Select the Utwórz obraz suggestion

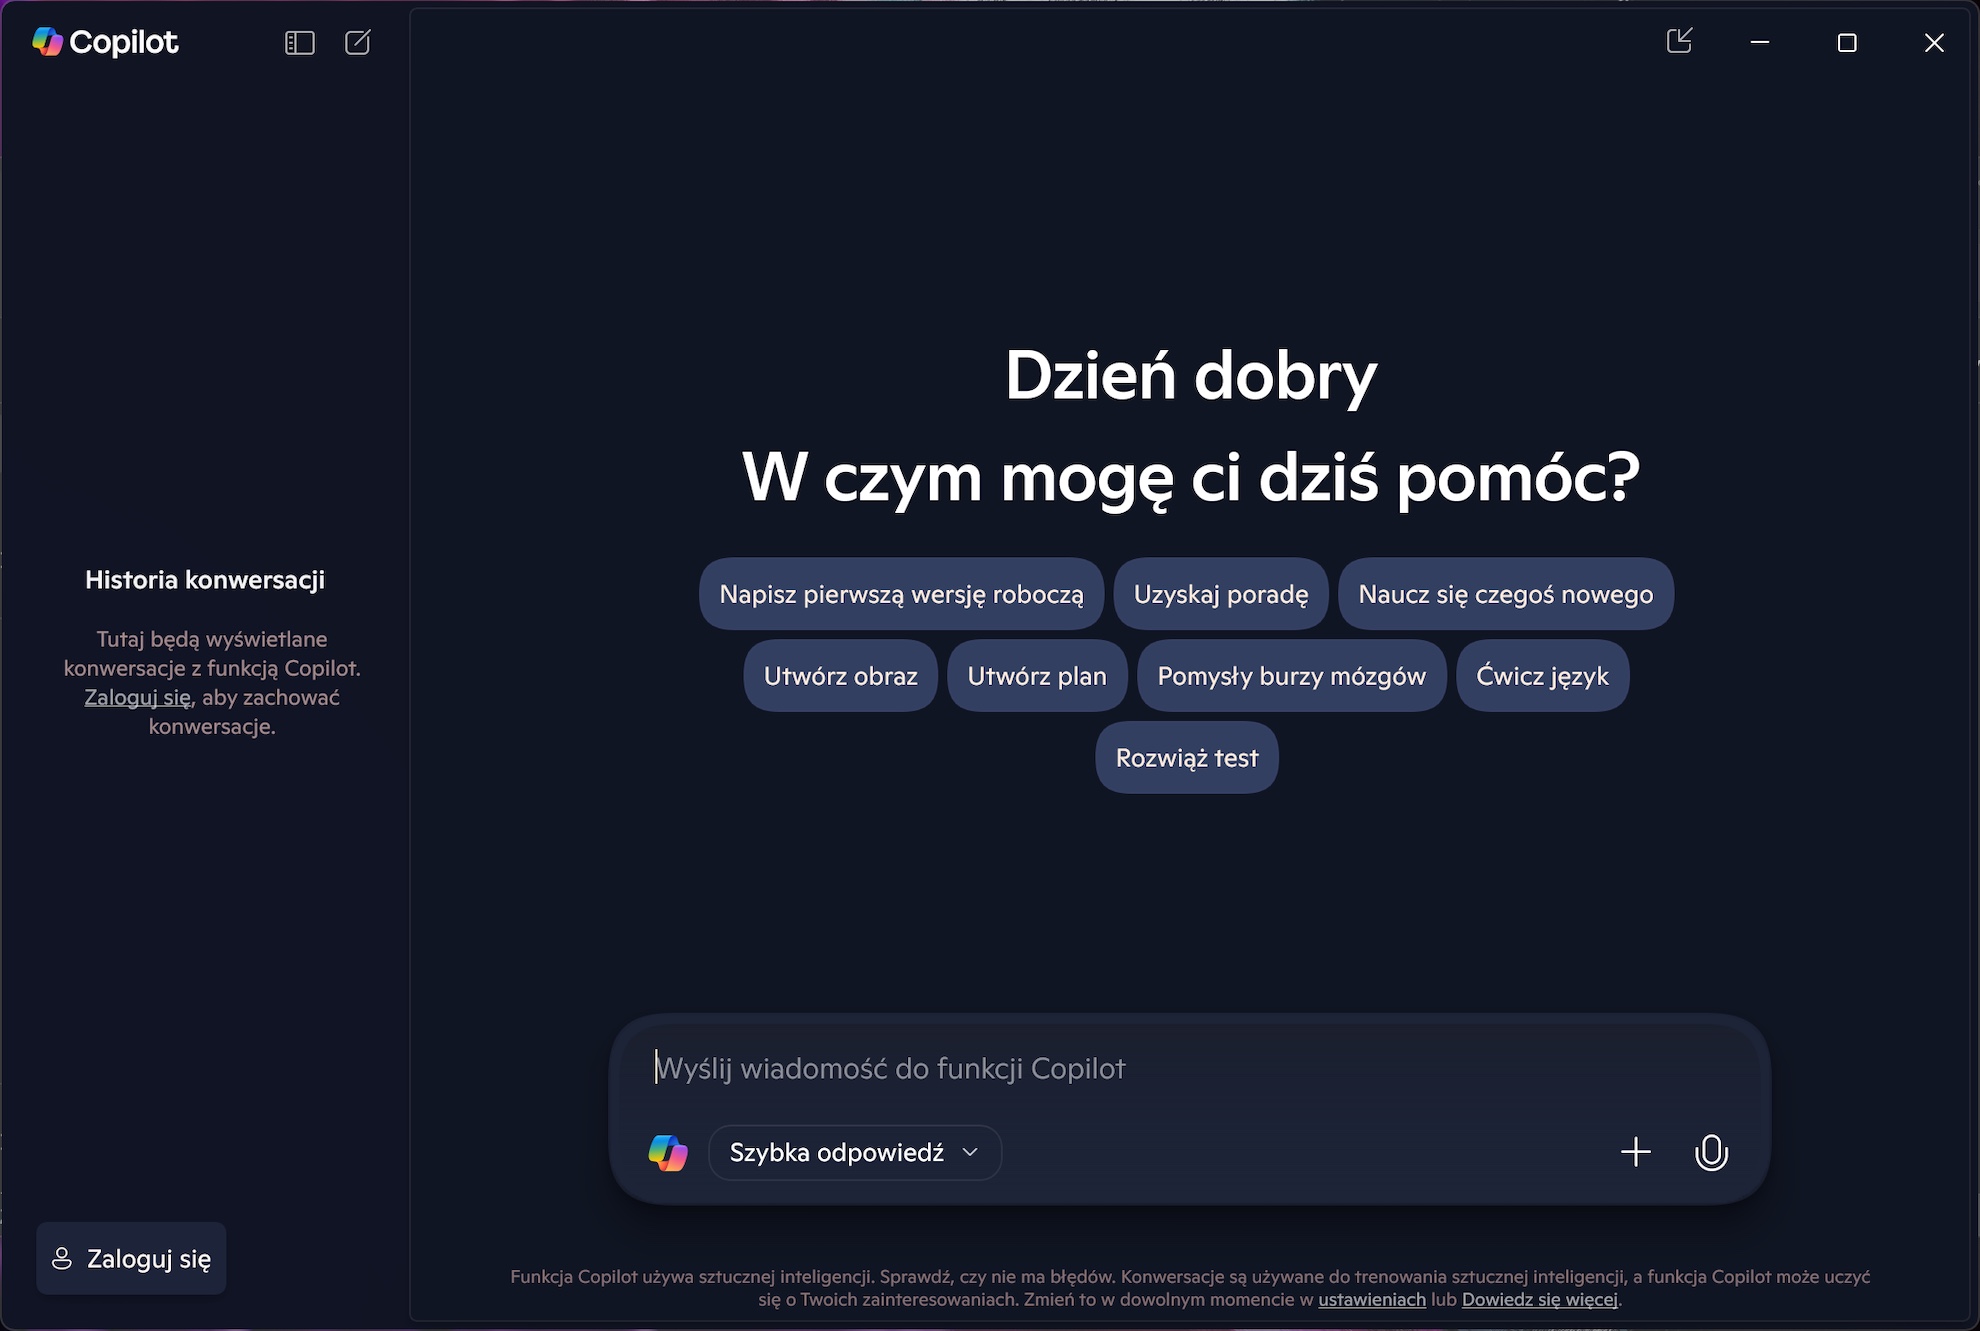[x=840, y=676]
